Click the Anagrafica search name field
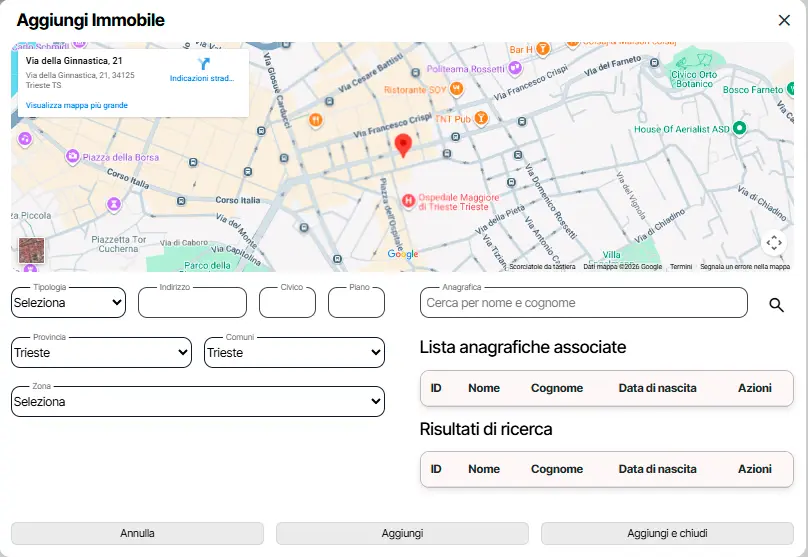Image resolution: width=808 pixels, height=557 pixels. click(583, 303)
